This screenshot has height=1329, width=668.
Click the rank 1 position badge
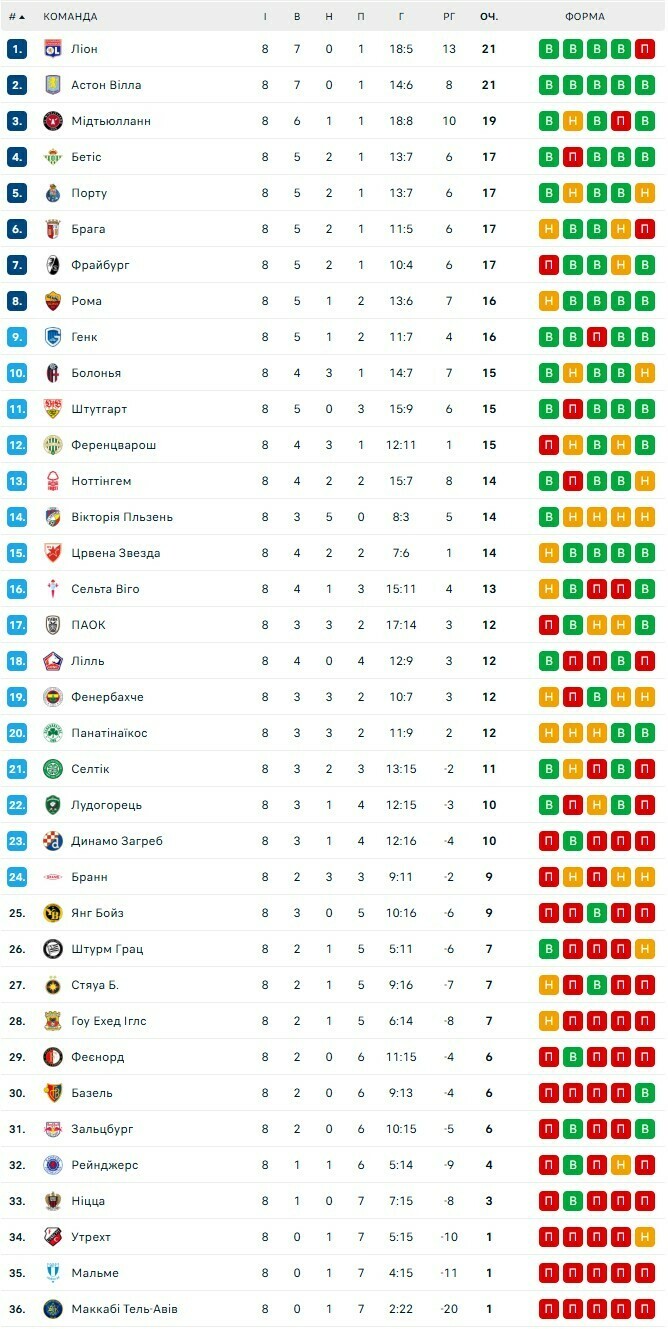point(17,49)
